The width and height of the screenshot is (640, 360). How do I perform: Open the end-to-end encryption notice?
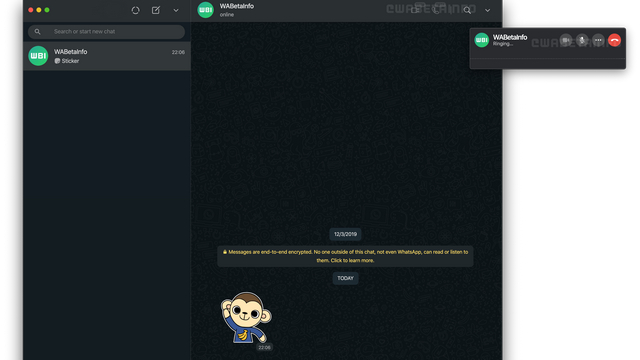tap(345, 256)
